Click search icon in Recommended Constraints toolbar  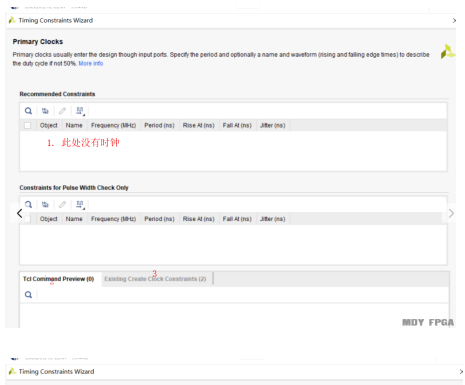[28, 111]
